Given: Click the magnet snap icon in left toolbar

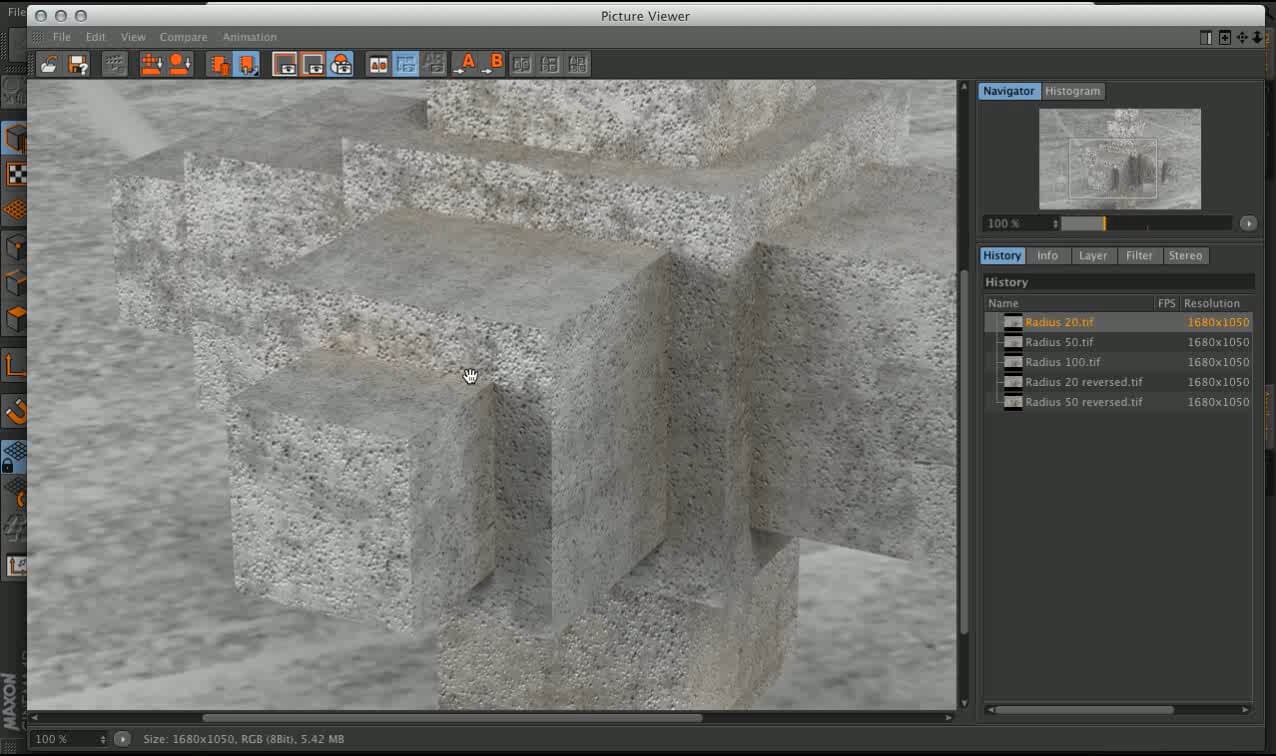Looking at the screenshot, I should tap(15, 411).
